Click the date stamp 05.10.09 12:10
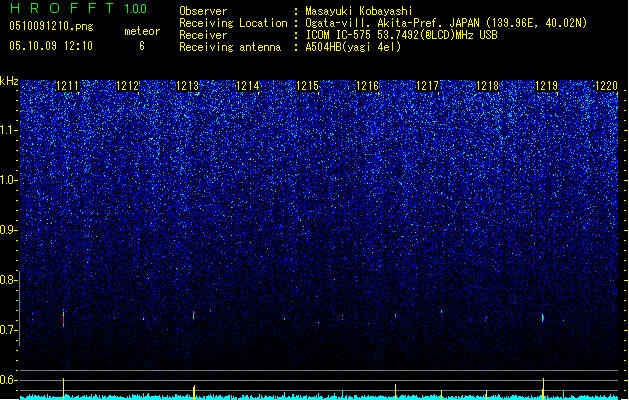 point(51,46)
